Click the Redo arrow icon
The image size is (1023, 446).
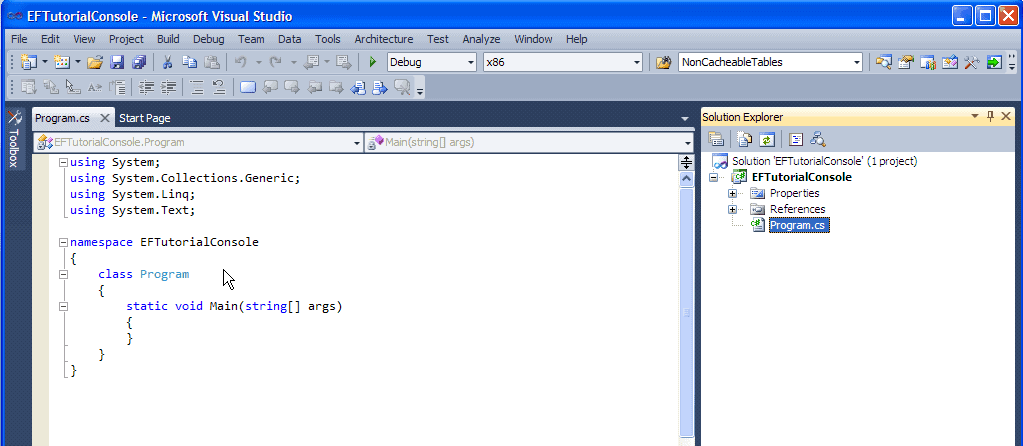275,62
